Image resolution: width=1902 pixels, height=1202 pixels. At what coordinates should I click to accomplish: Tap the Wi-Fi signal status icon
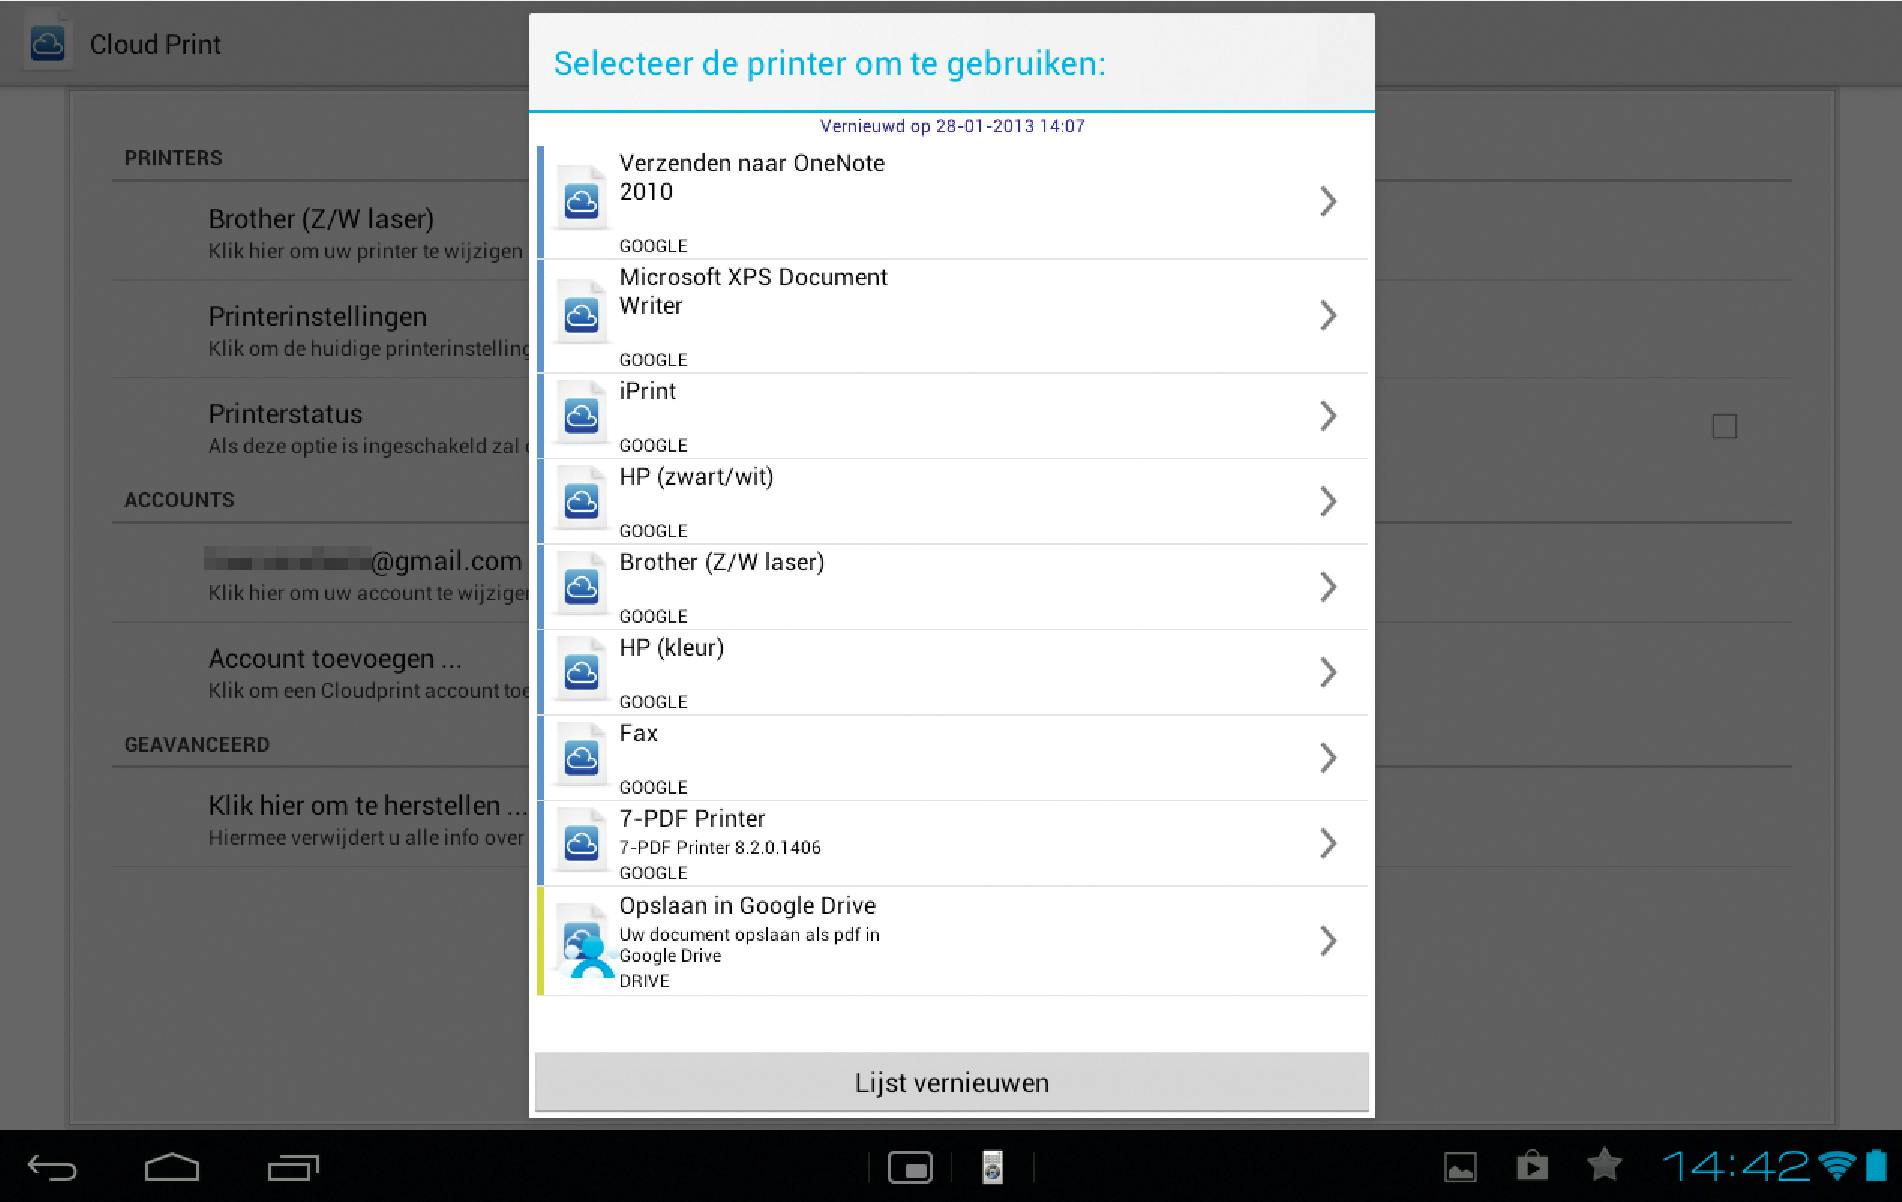1837,1165
